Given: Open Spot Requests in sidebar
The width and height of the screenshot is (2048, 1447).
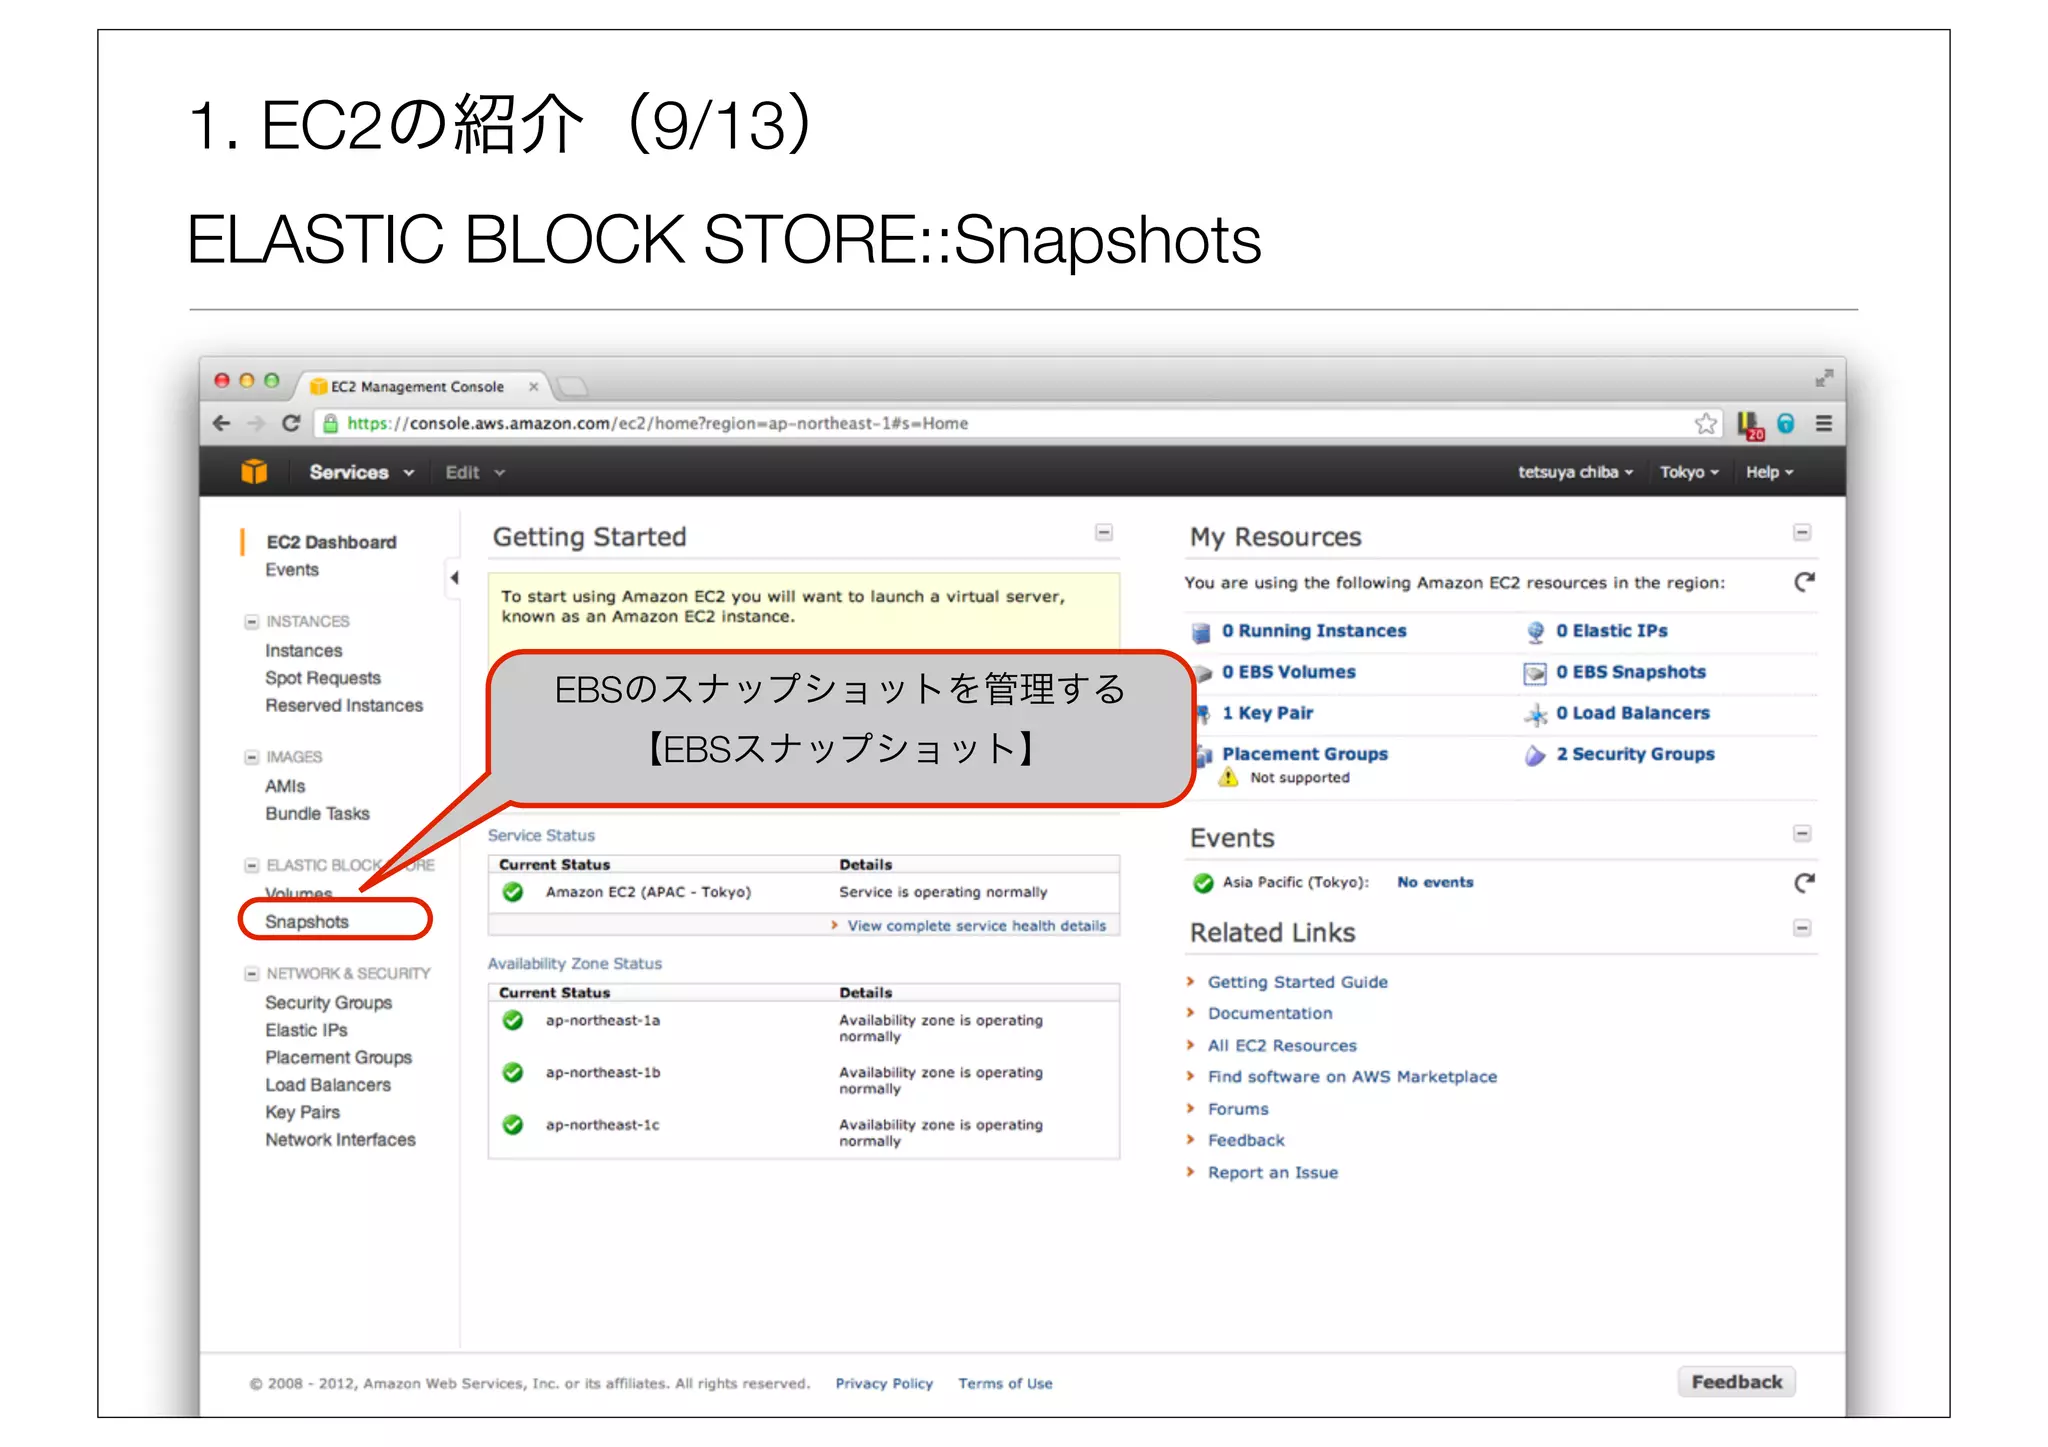Looking at the screenshot, I should 322,678.
